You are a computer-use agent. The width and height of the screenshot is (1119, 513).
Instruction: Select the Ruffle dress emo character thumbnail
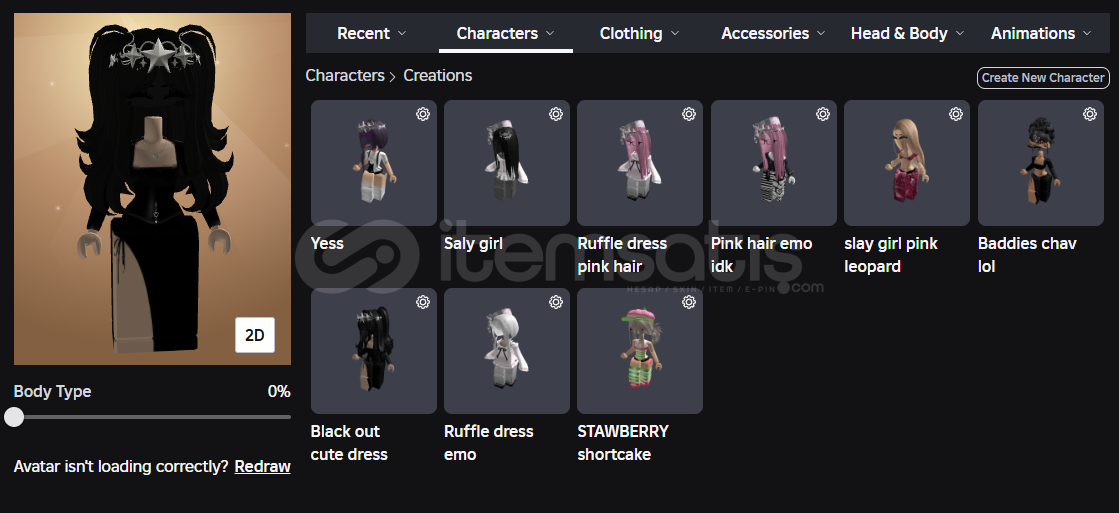point(507,351)
